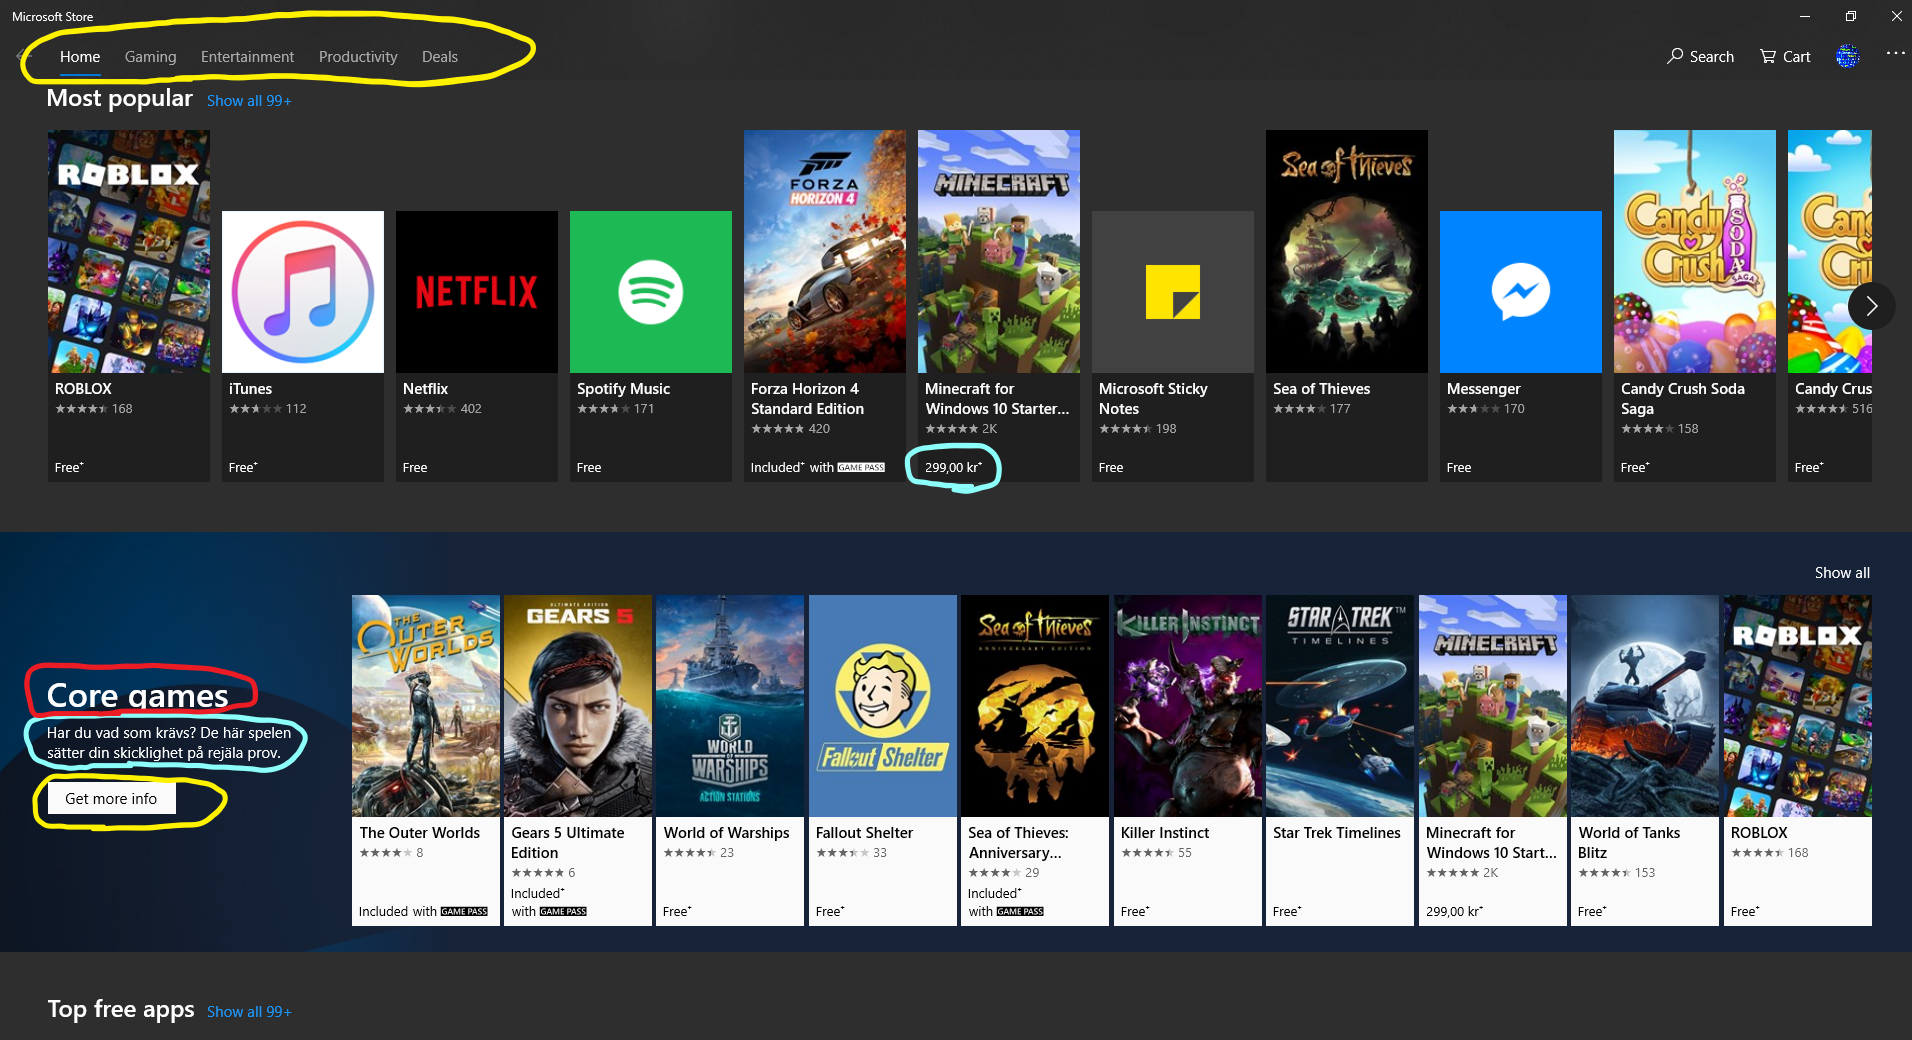Click the 299,00 kr price under Most popular Minecraft

[x=953, y=467]
